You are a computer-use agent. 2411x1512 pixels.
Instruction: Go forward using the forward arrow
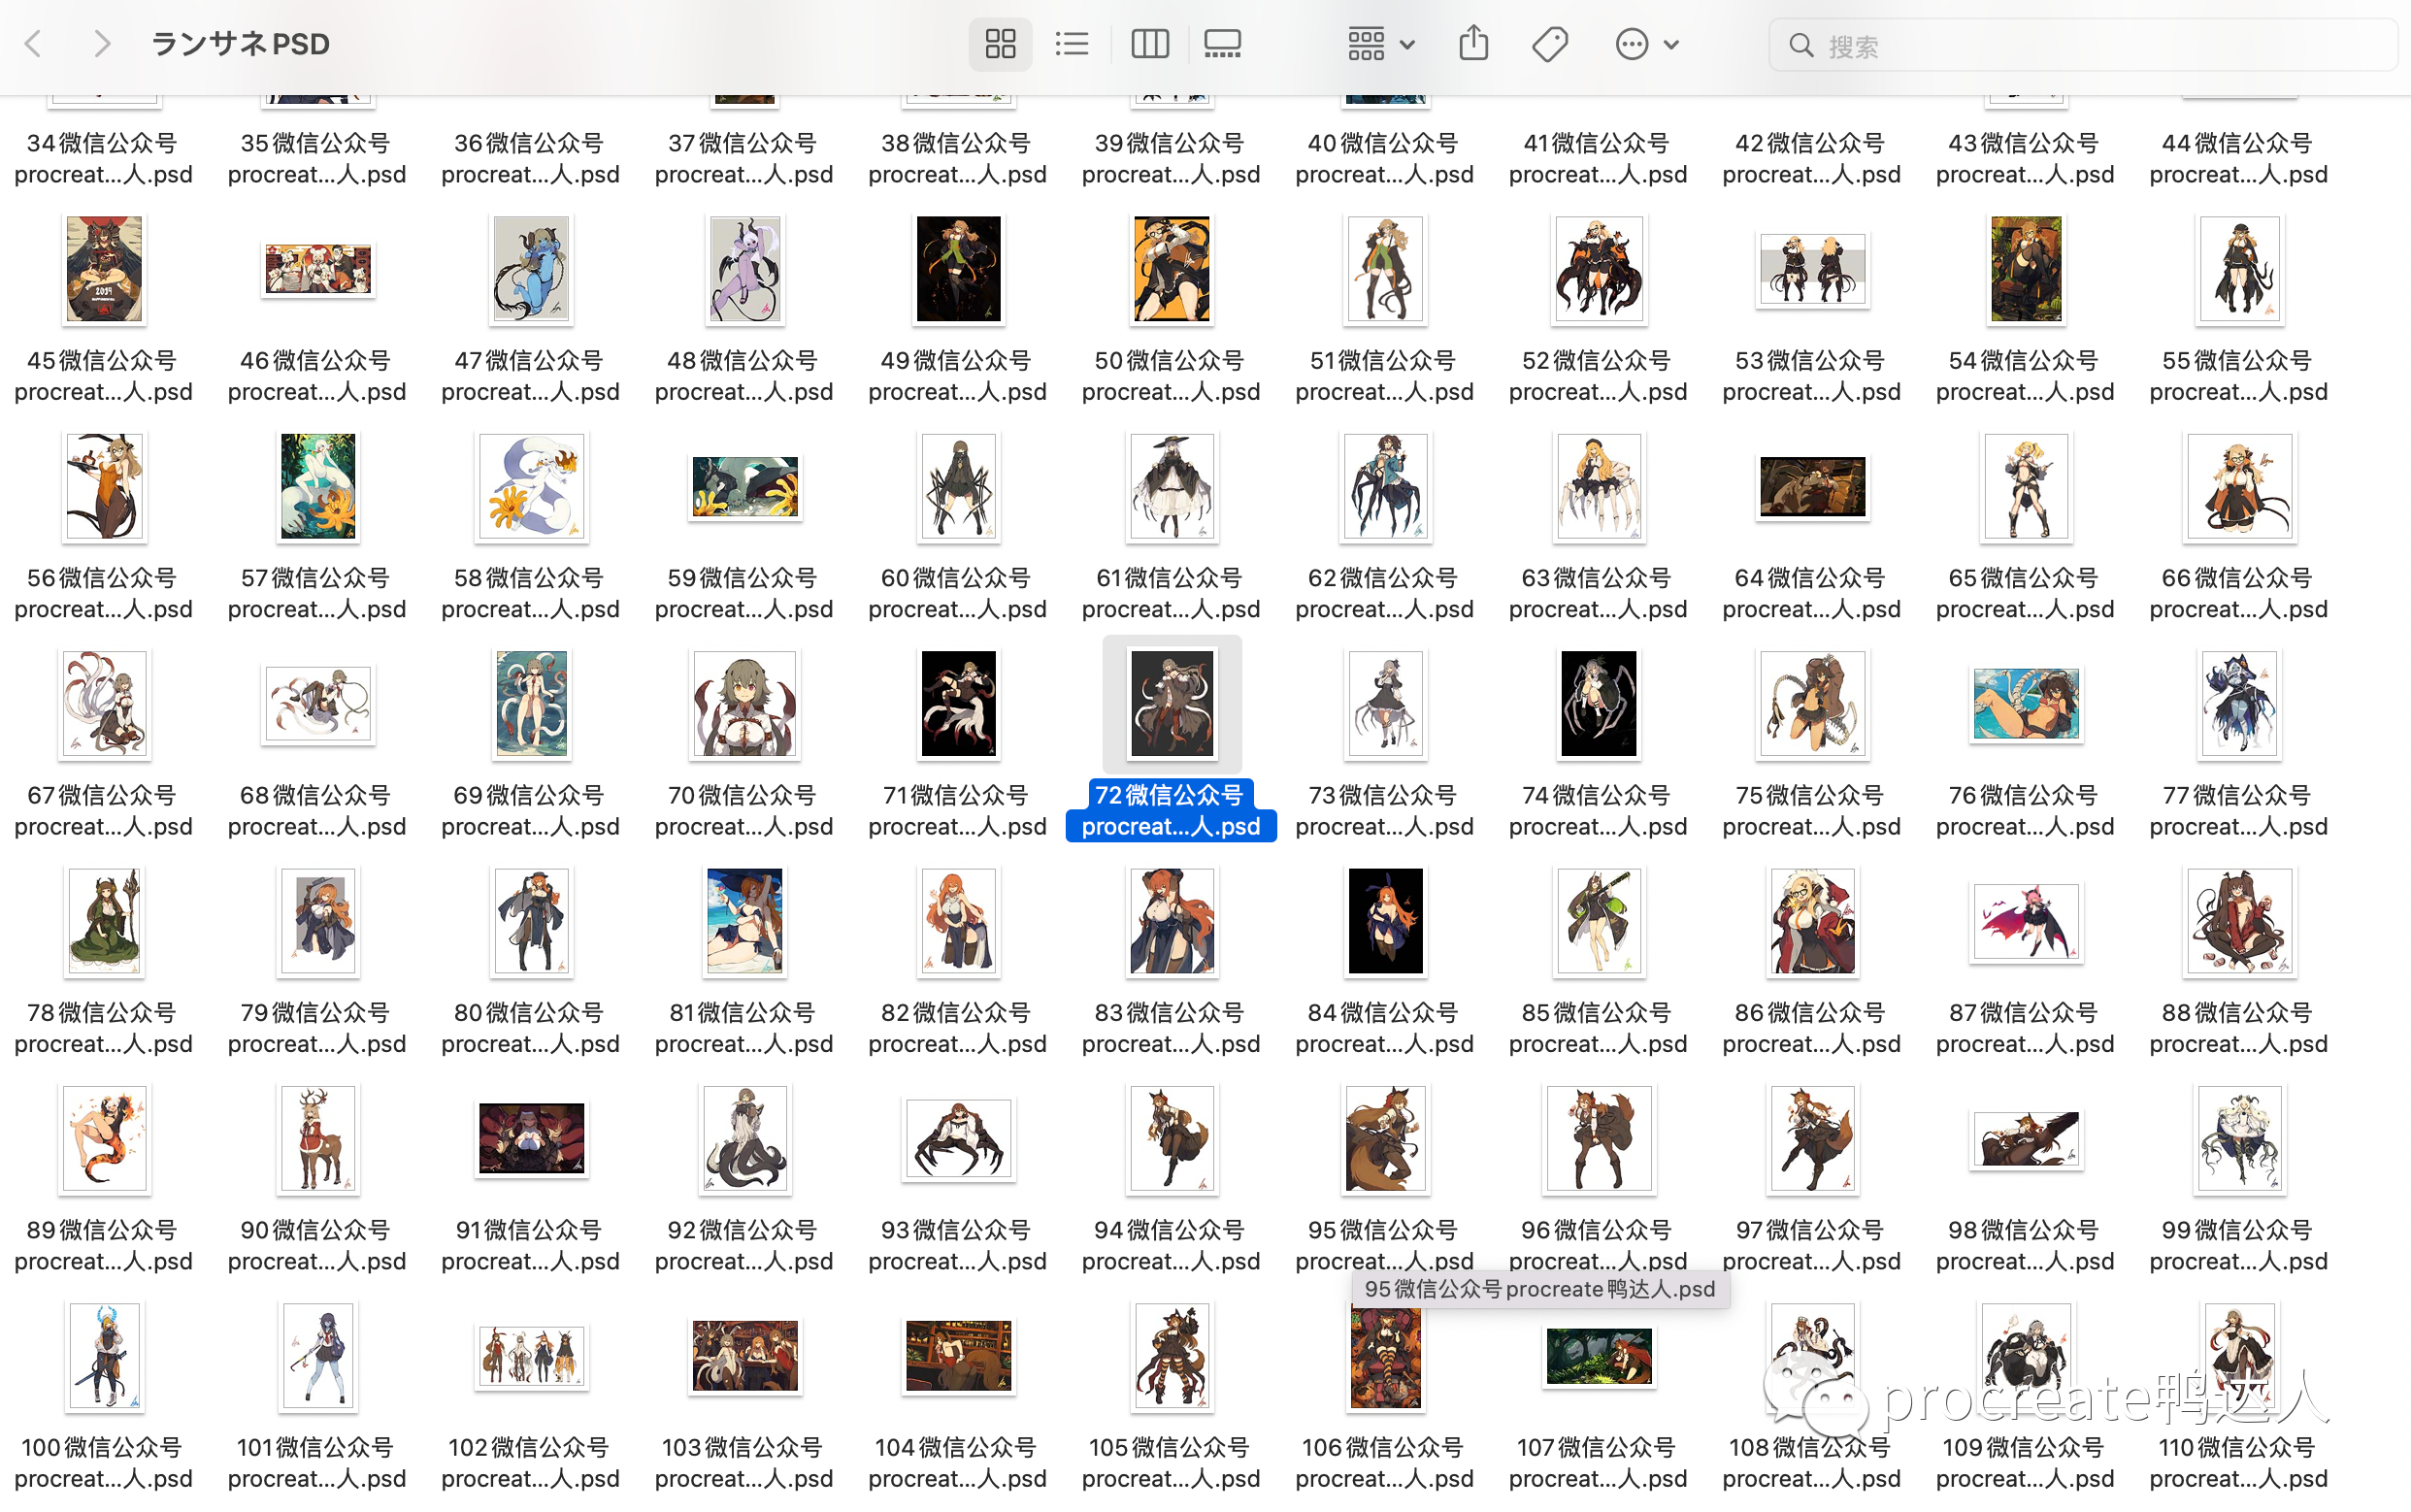(x=101, y=44)
